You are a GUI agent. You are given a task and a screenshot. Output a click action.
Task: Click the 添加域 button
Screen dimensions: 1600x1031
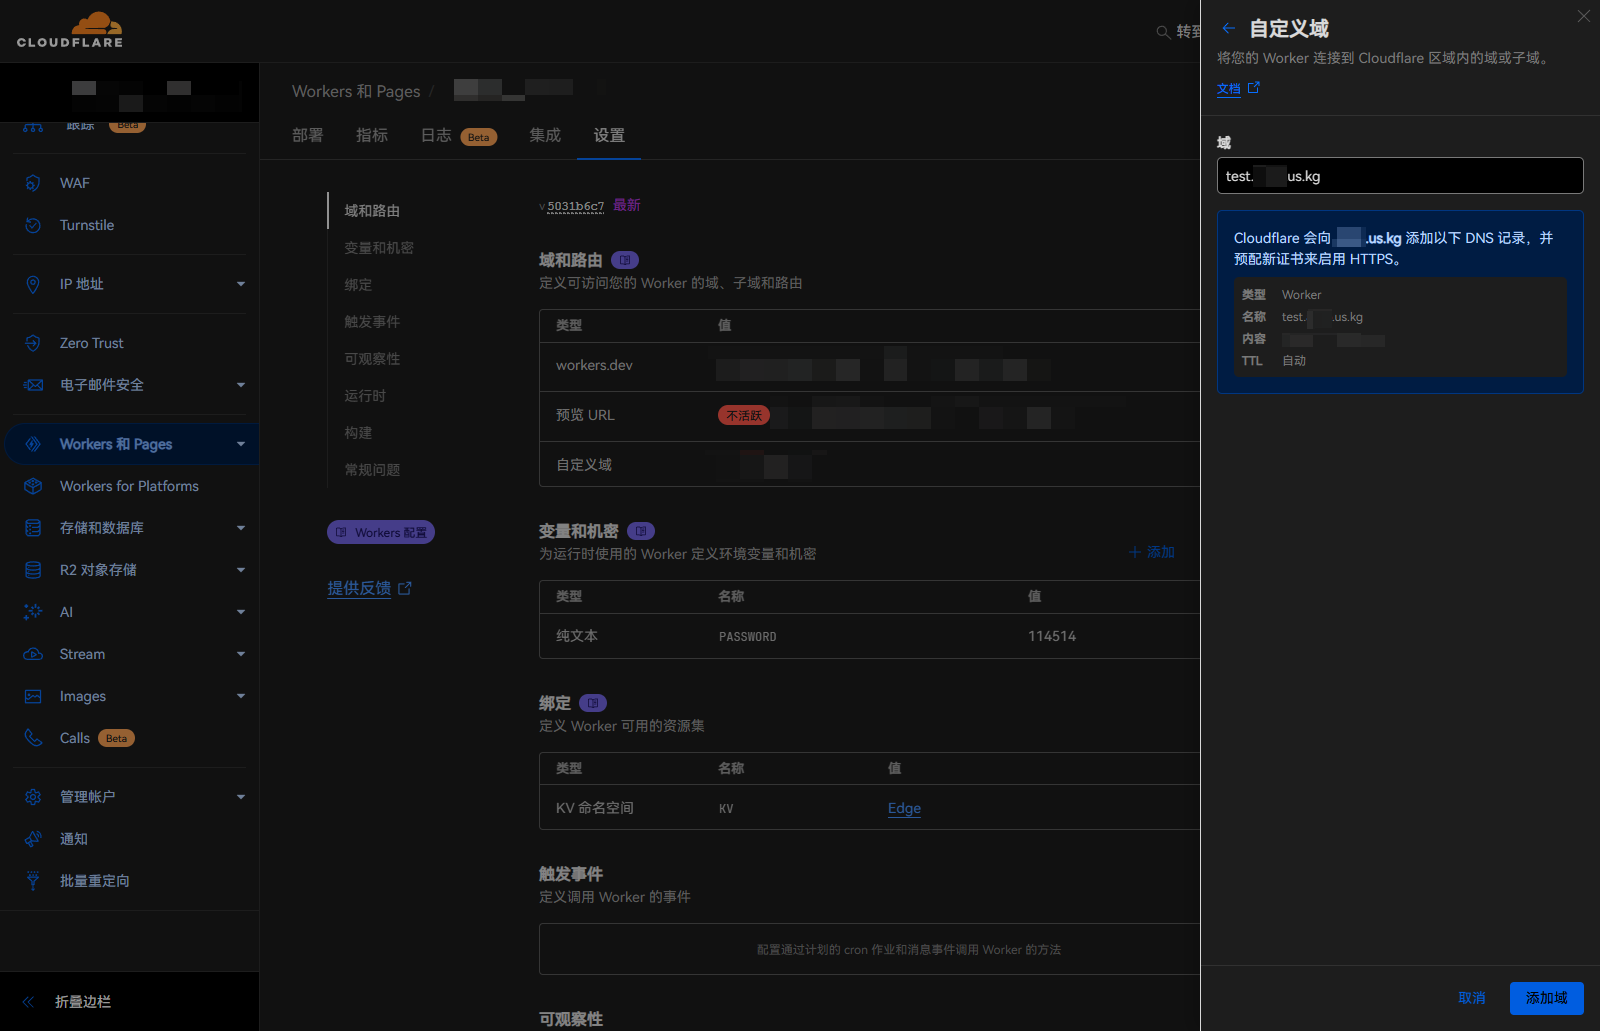coord(1545,998)
